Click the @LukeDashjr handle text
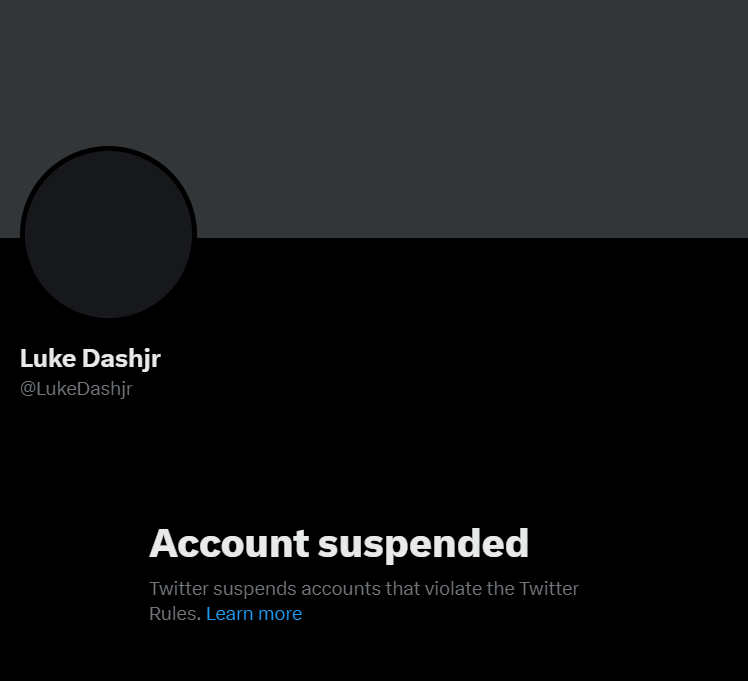The width and height of the screenshot is (748, 681). [x=76, y=389]
